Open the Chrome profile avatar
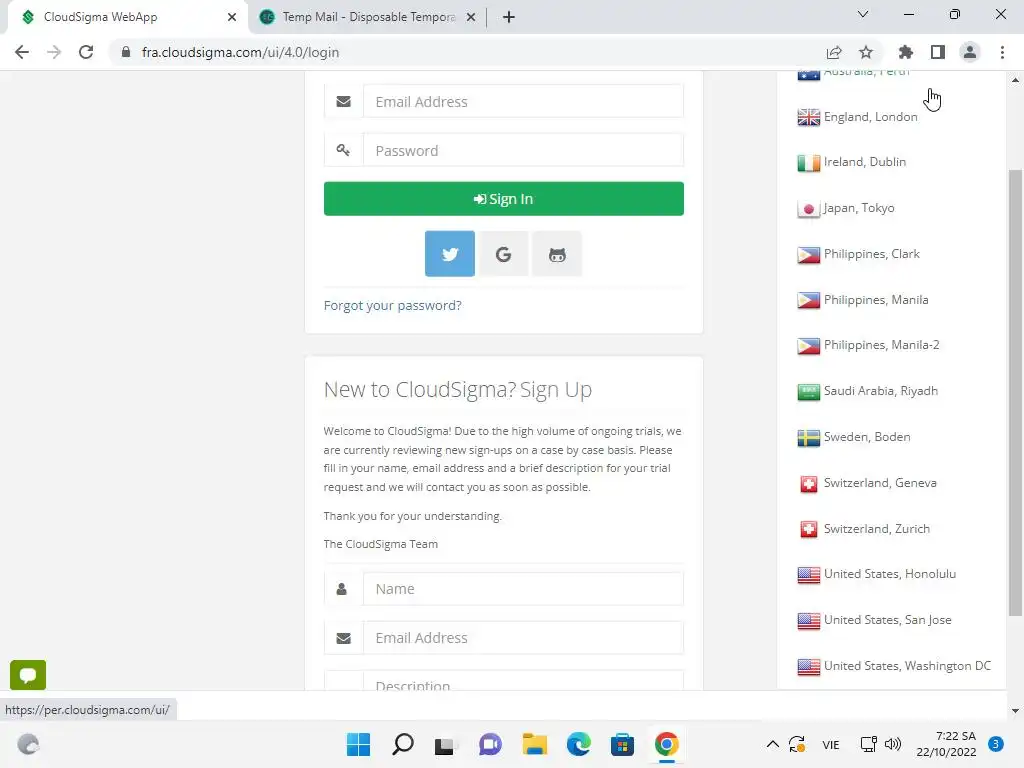This screenshot has height=768, width=1024. [970, 52]
